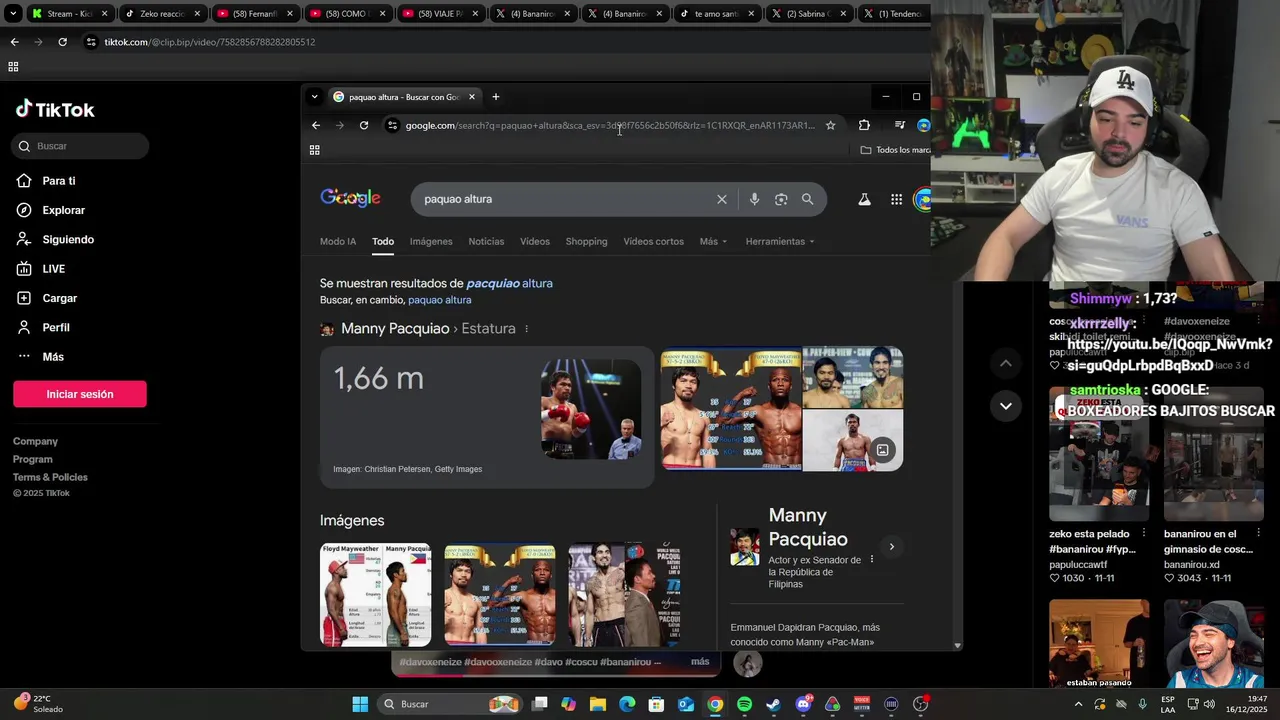
Task: Start Google voice search with microphone
Action: (x=754, y=199)
